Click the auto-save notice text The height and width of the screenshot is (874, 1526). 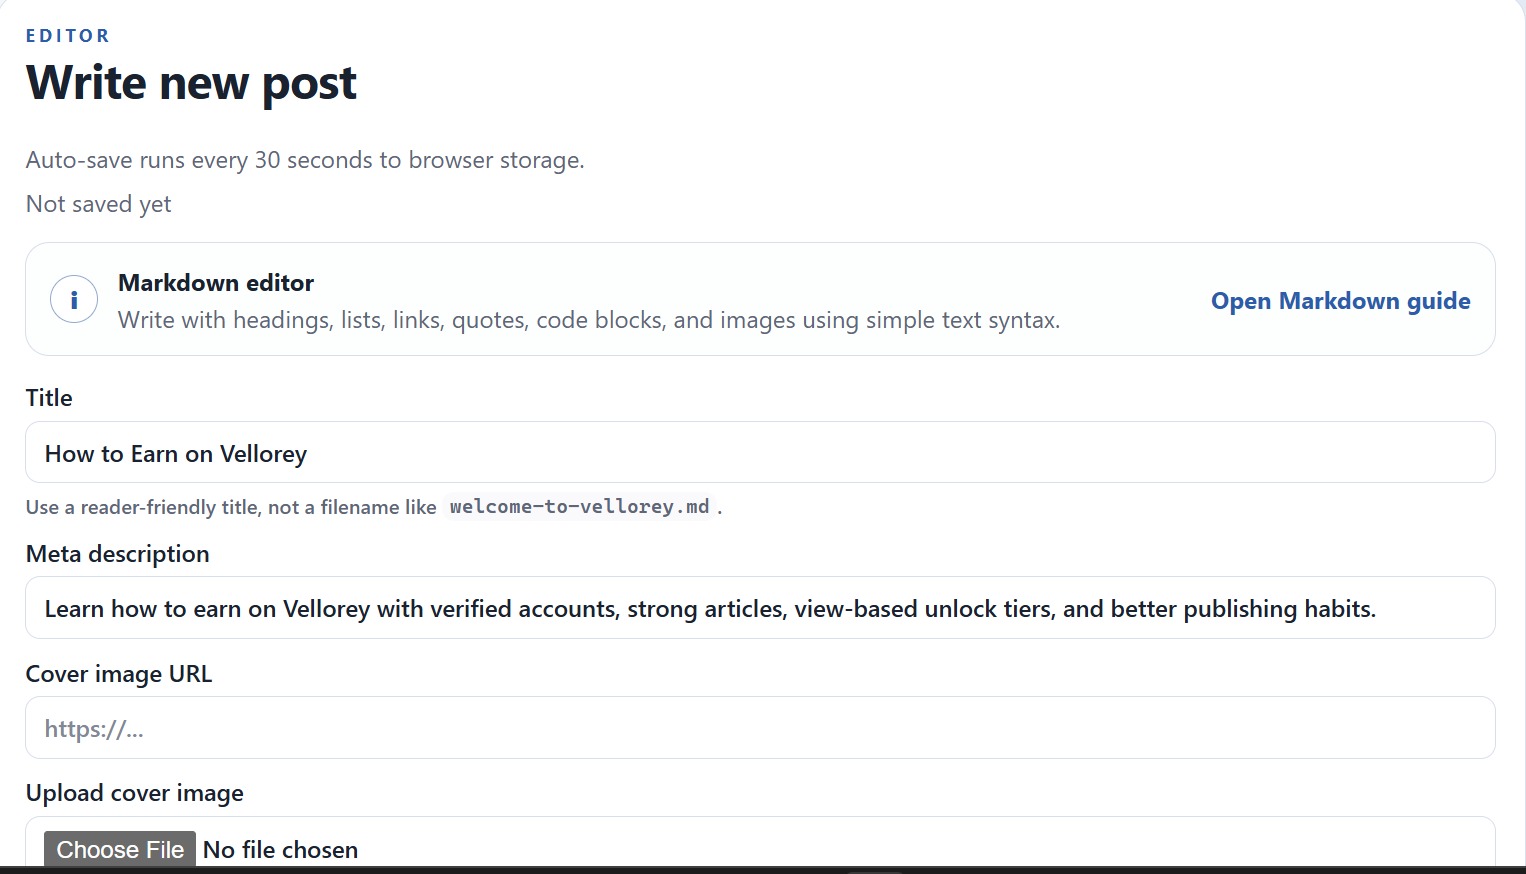[x=305, y=160]
